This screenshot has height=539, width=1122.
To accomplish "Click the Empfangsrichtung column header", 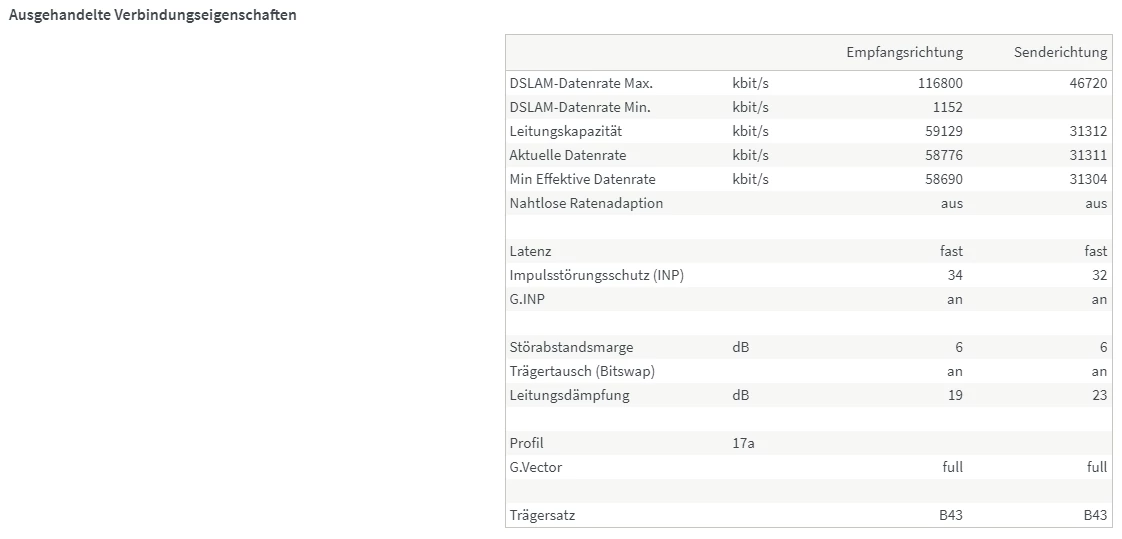I will [x=904, y=52].
